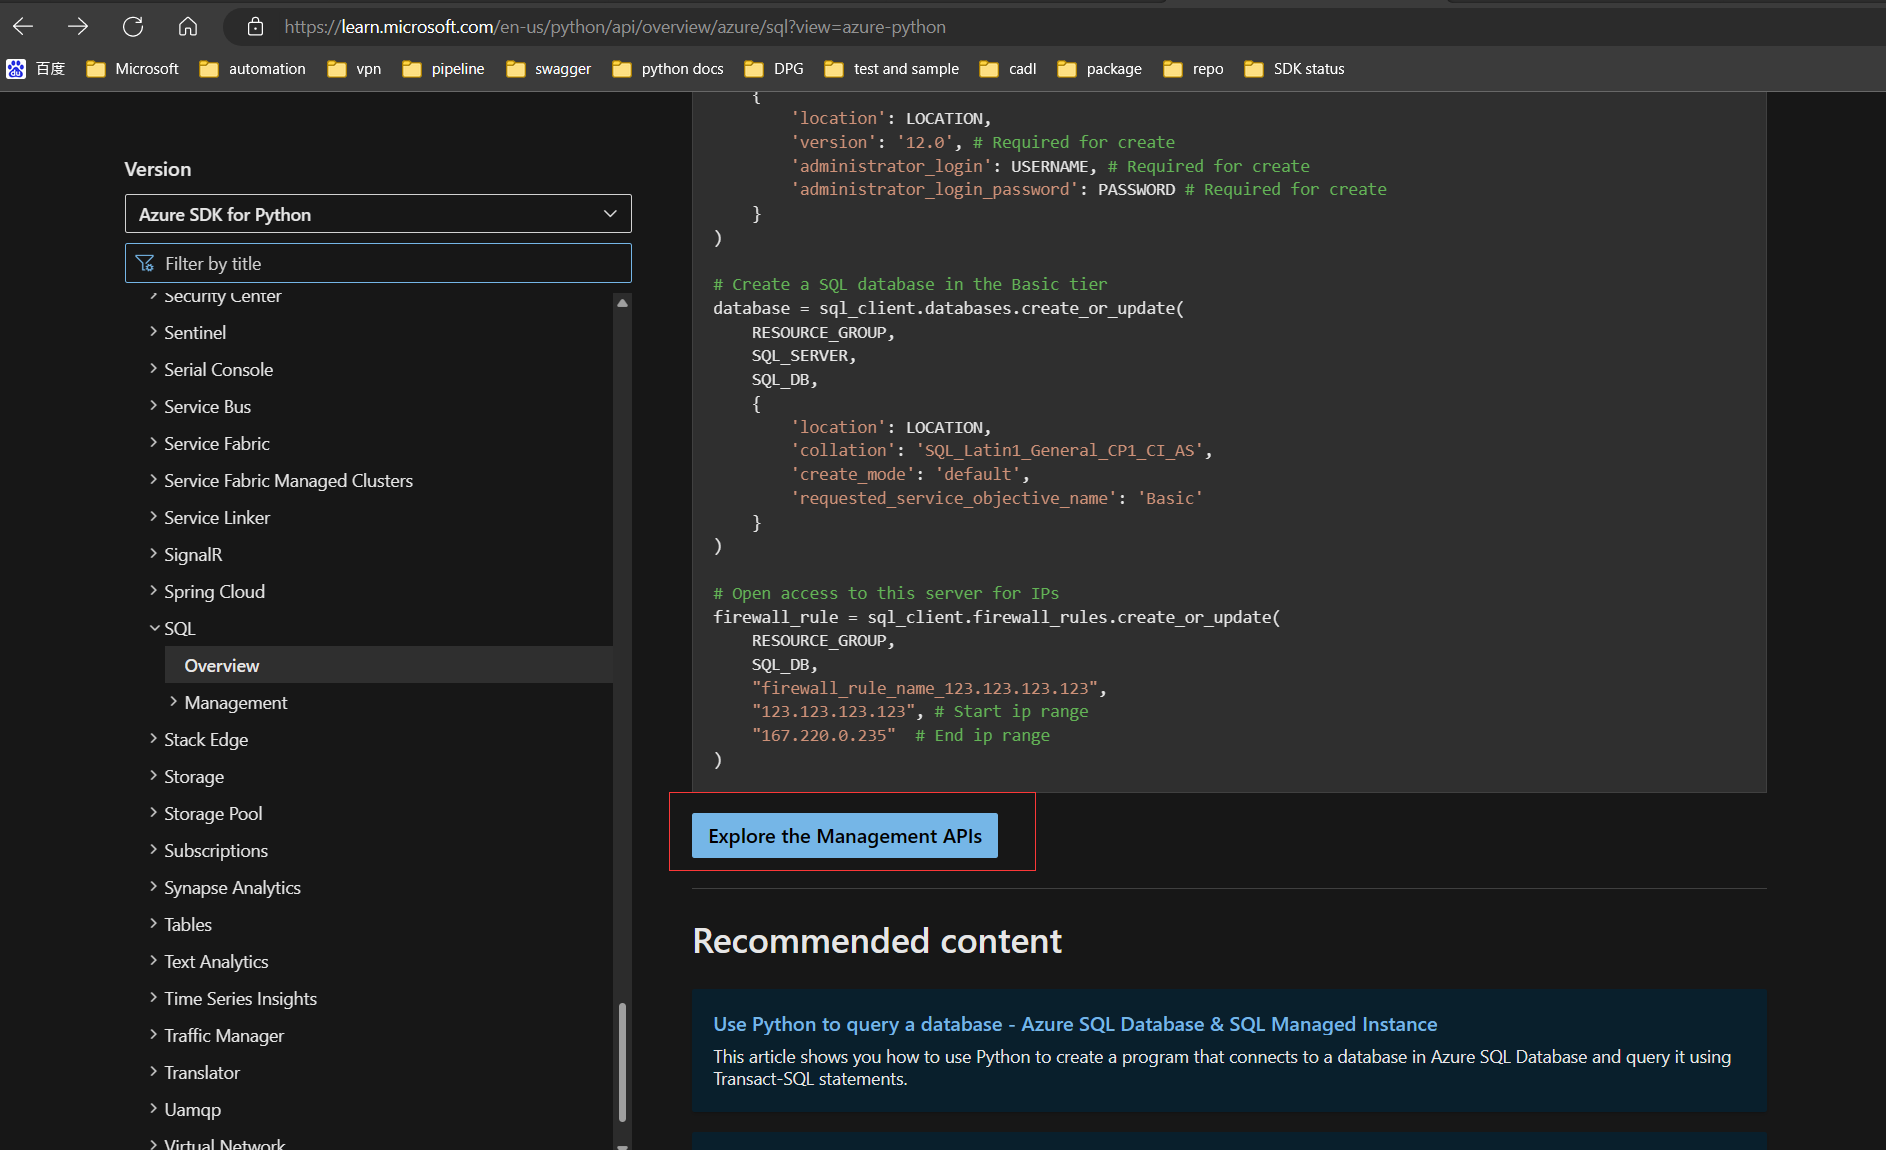Expand the Serial Console node
This screenshot has width=1886, height=1150.
153,368
